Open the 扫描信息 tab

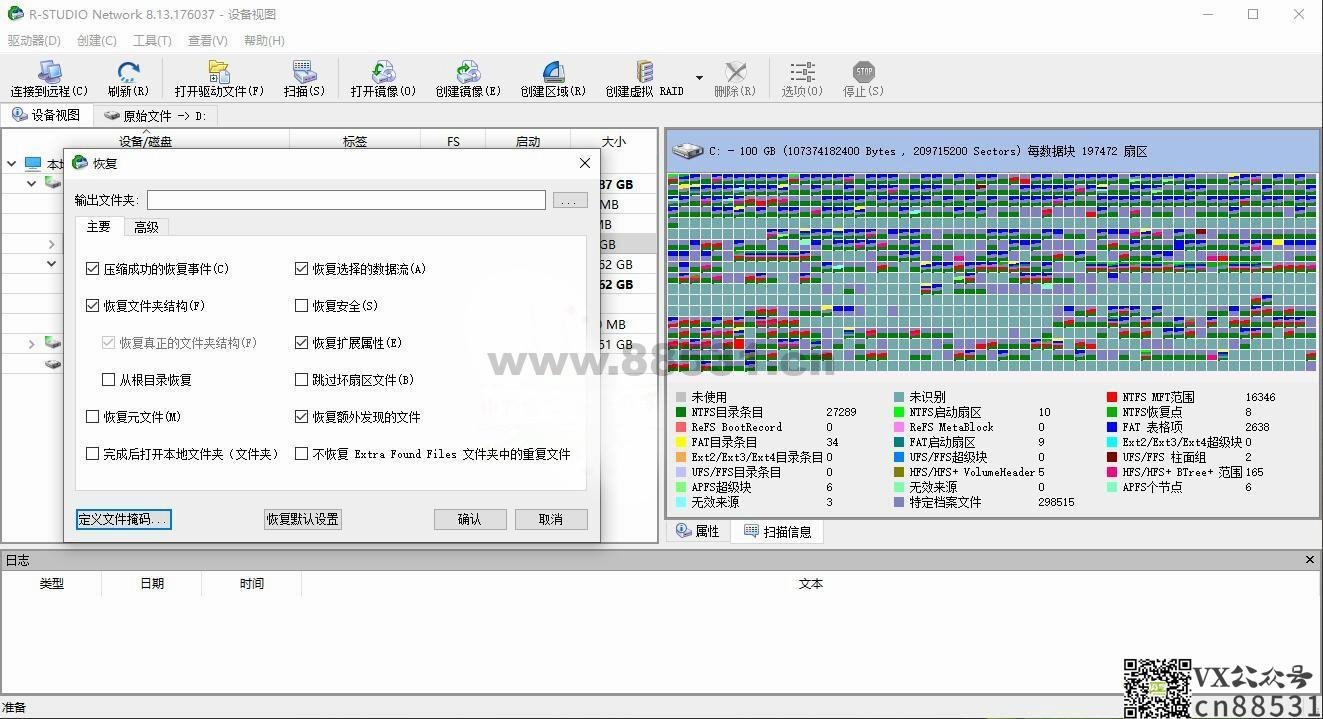click(x=777, y=532)
